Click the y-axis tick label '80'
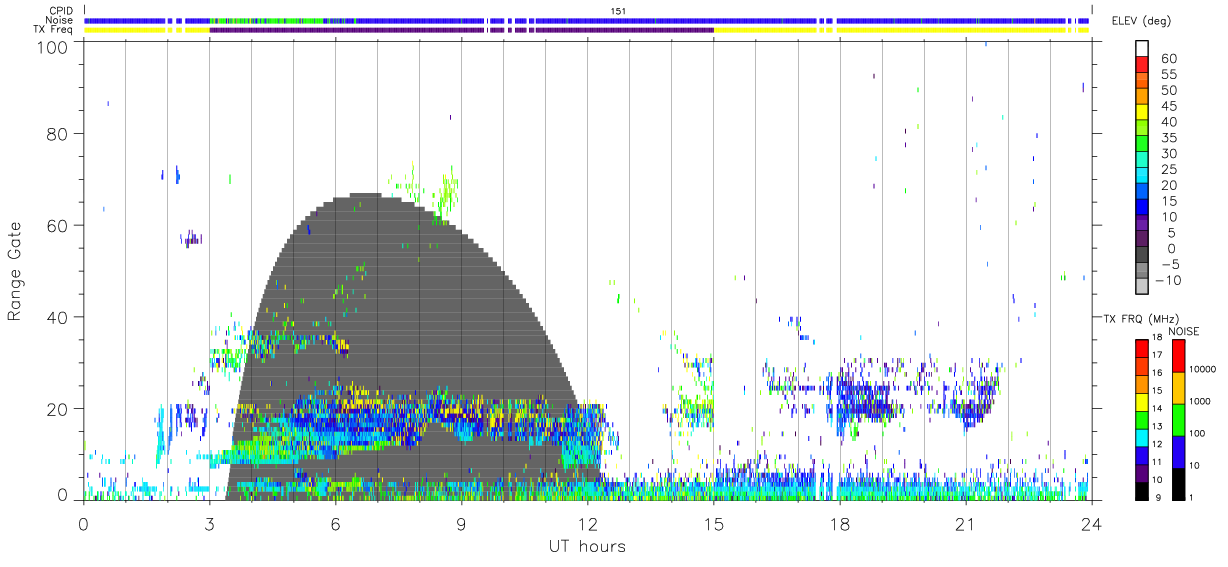The width and height of the screenshot is (1228, 567). [x=59, y=133]
